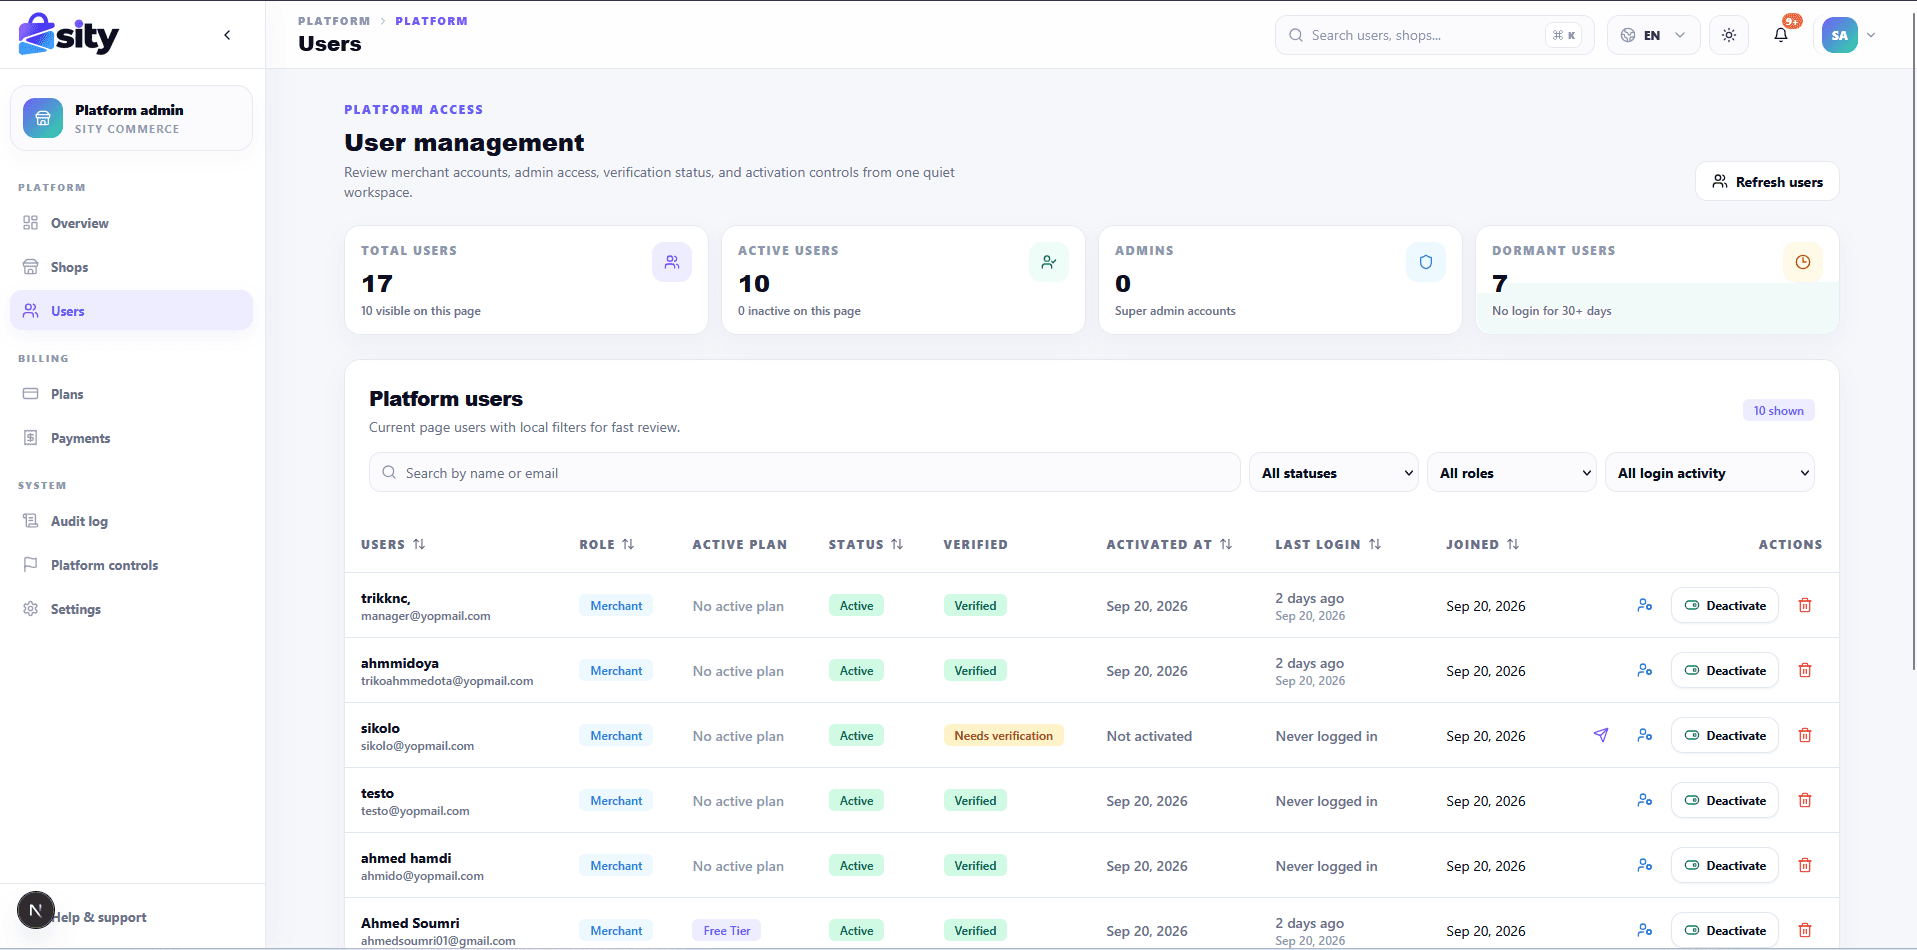Click the Admins shield icon

1426,262
